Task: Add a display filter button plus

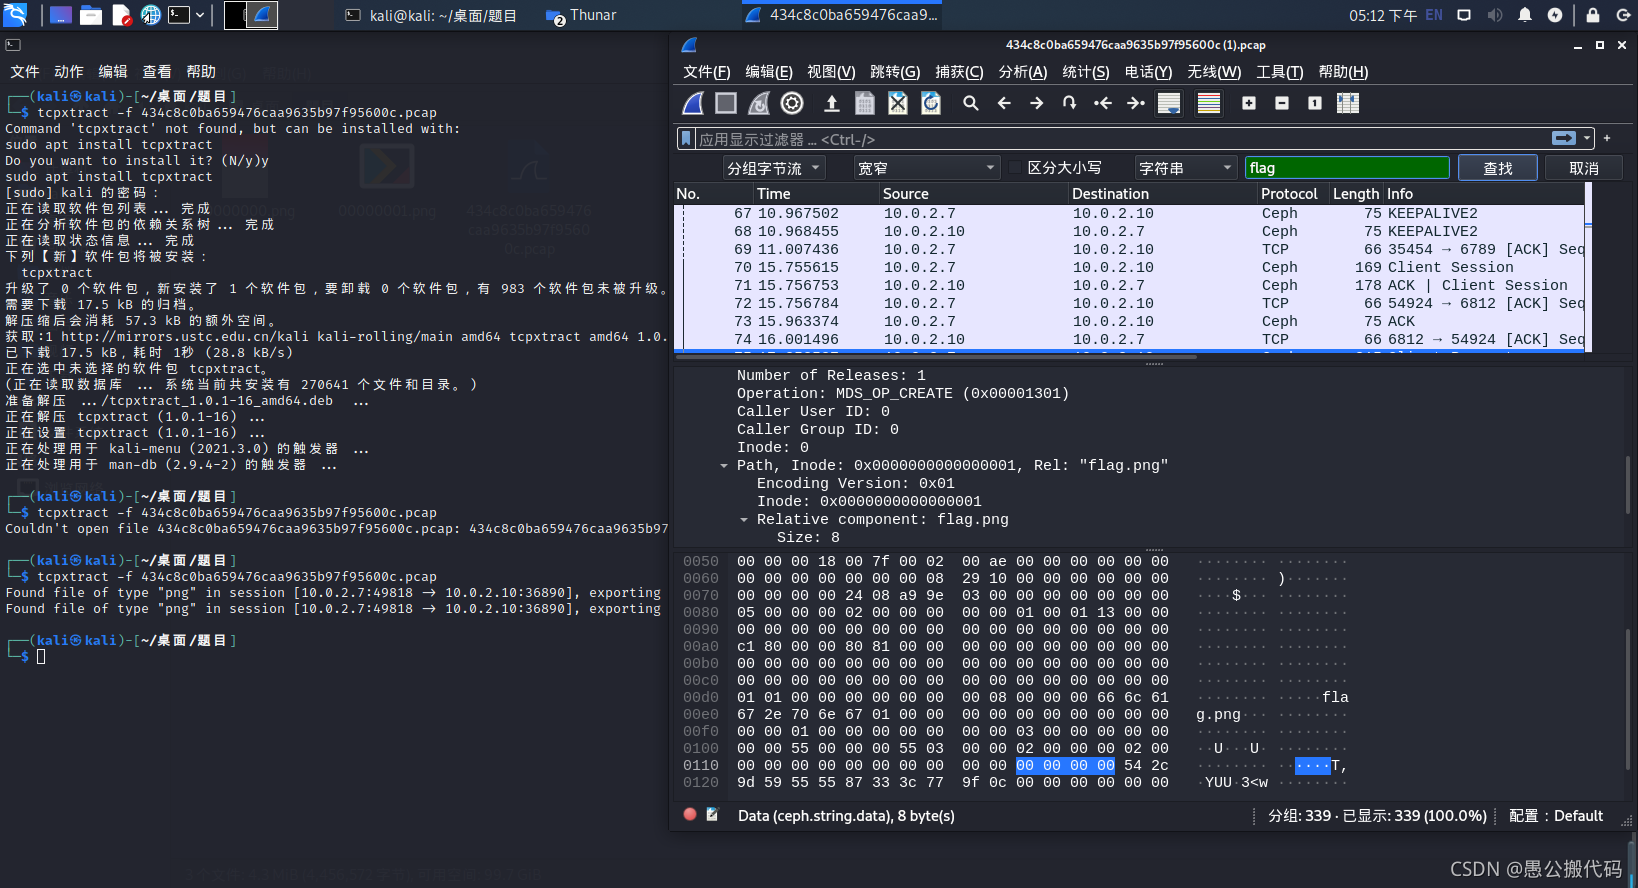Action: tap(1607, 138)
